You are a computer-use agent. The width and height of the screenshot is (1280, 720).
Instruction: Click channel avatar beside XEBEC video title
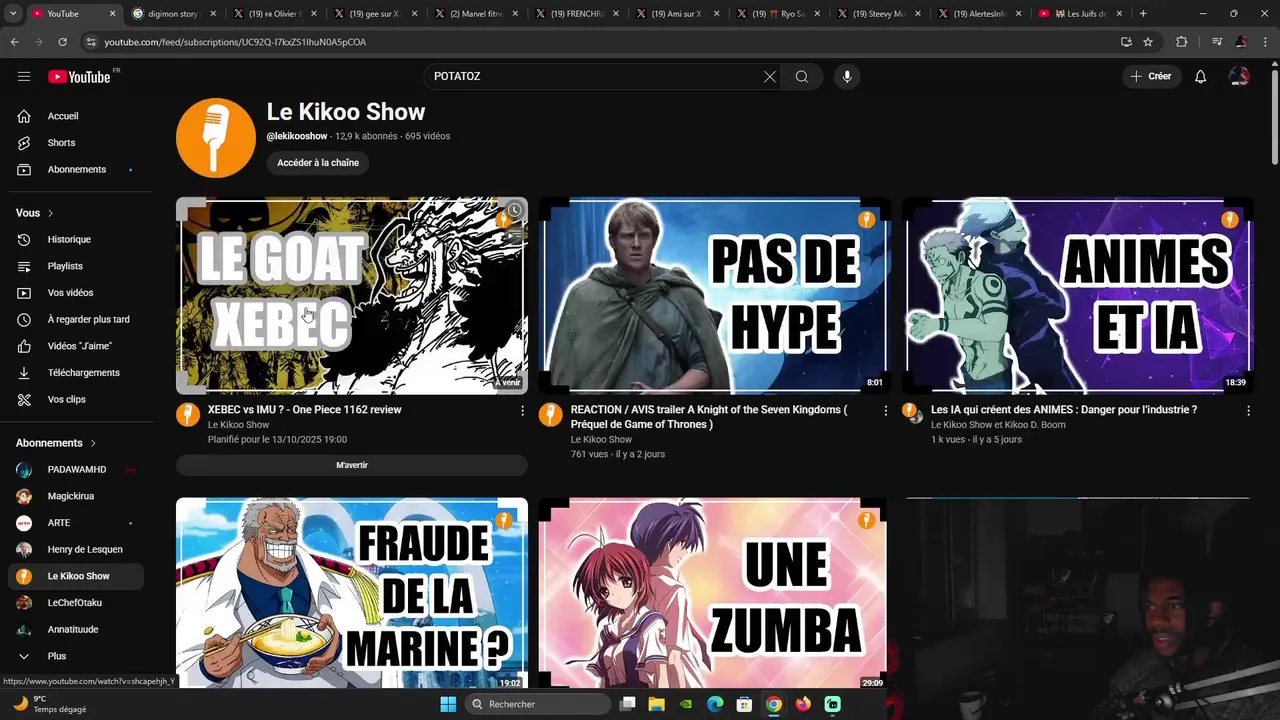188,415
